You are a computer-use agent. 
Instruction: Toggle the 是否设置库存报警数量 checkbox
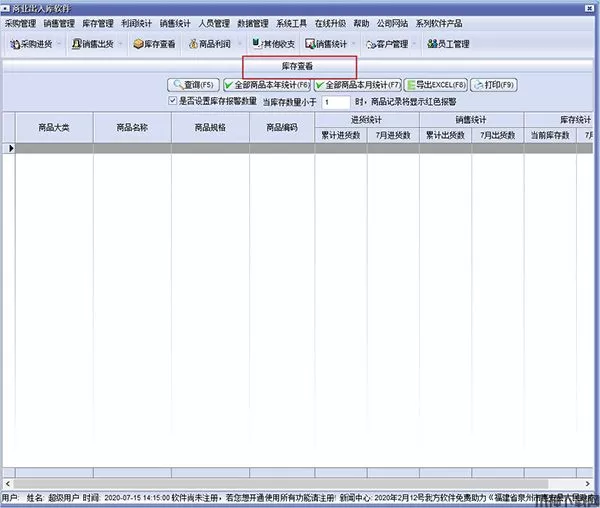(x=173, y=101)
